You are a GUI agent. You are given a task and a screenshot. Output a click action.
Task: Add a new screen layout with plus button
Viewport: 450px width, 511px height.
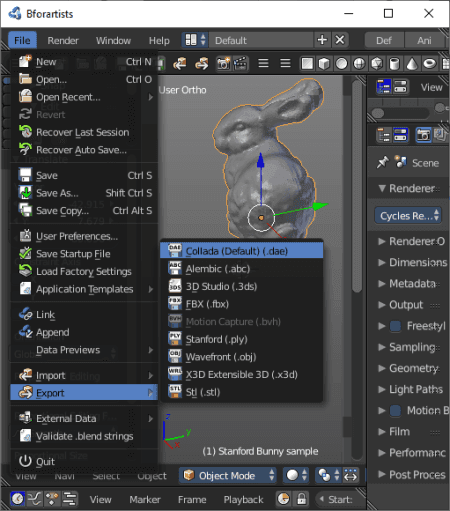[322, 40]
